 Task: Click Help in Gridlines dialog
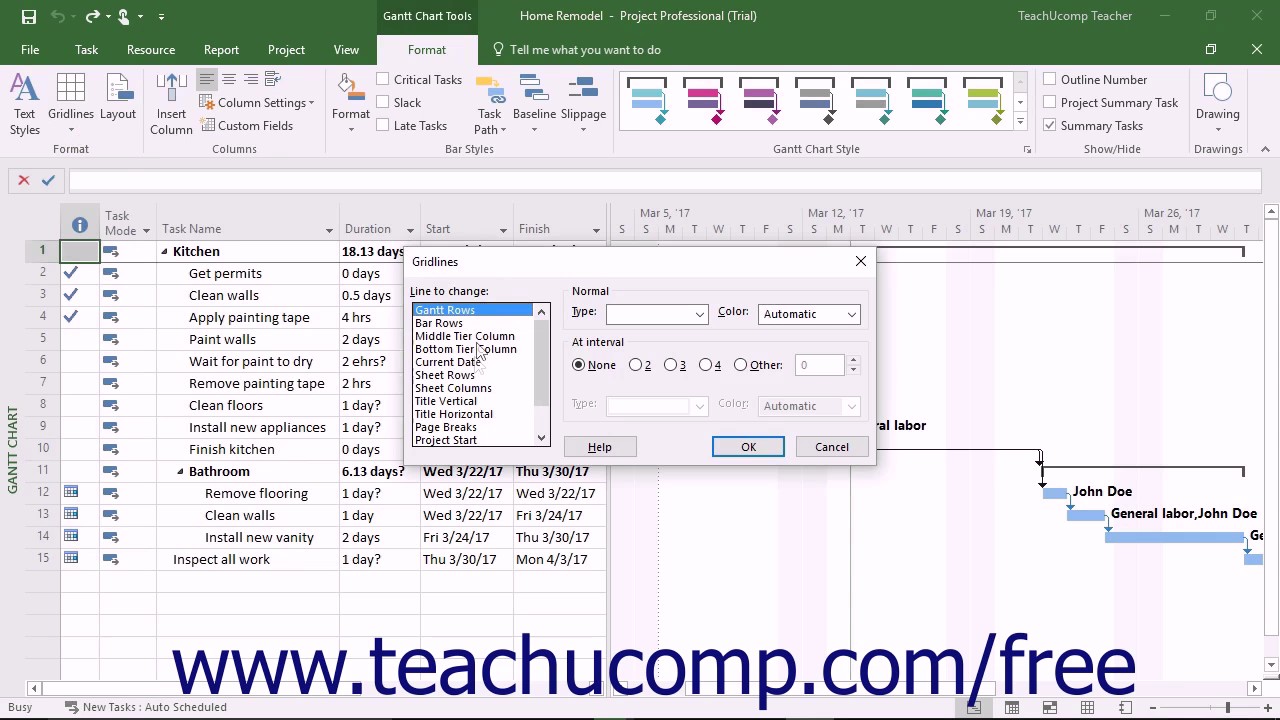[x=600, y=447]
